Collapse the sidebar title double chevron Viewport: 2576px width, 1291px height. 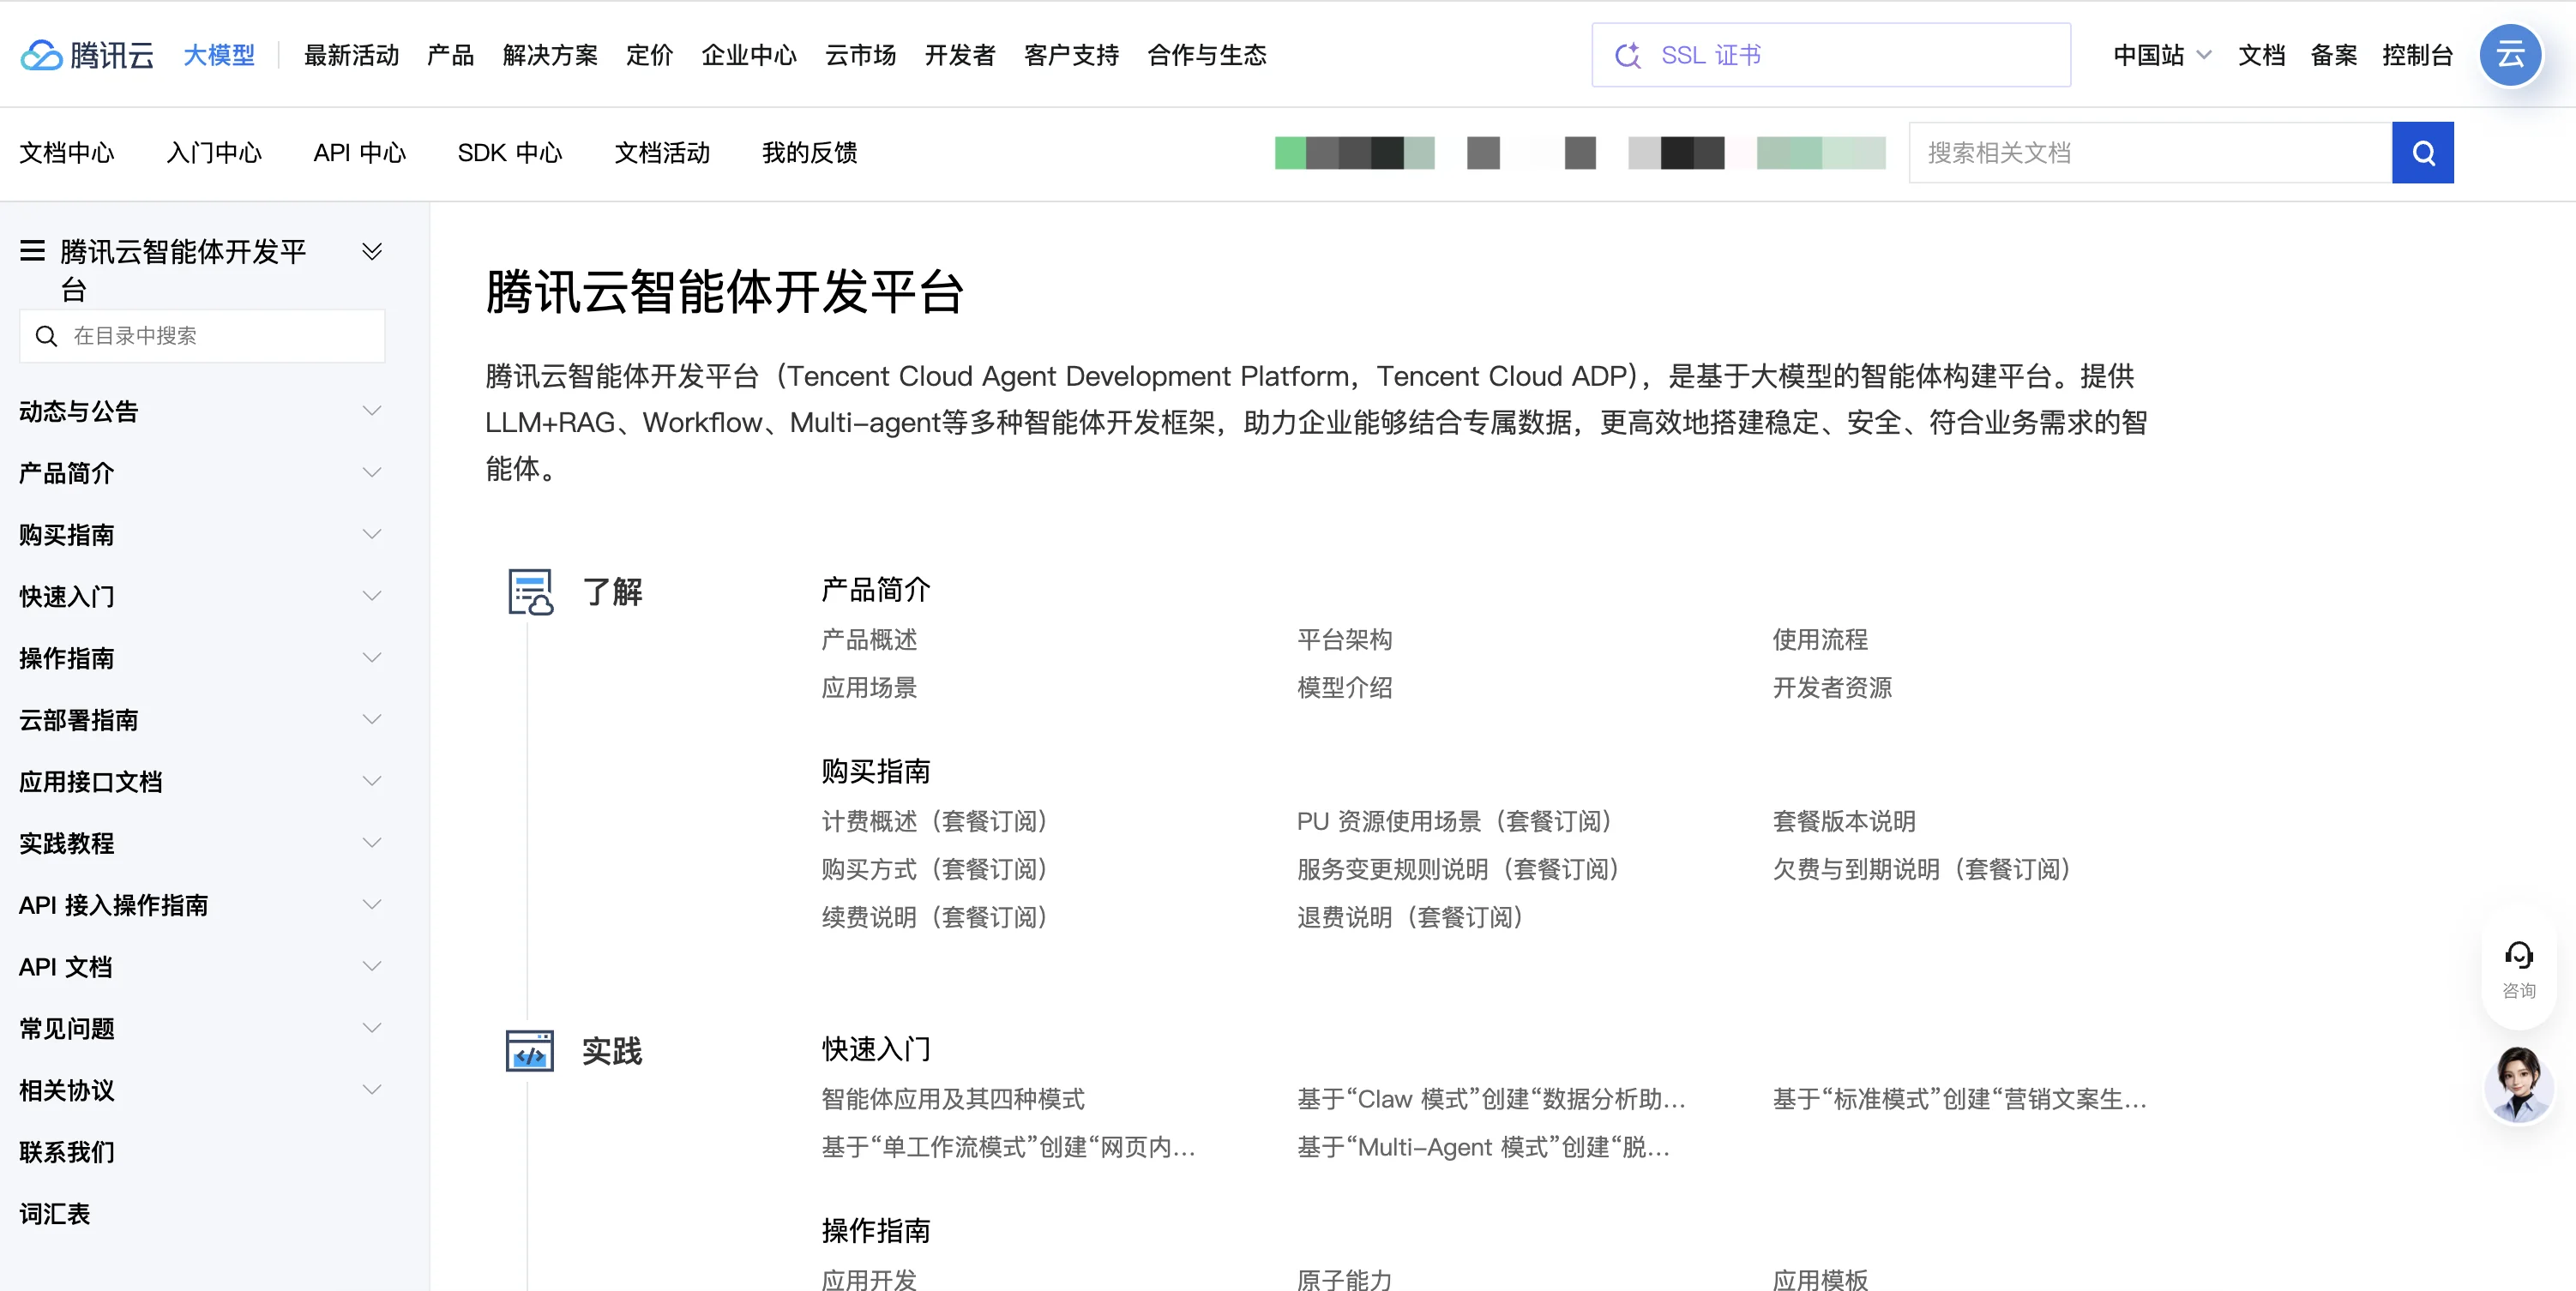(372, 251)
